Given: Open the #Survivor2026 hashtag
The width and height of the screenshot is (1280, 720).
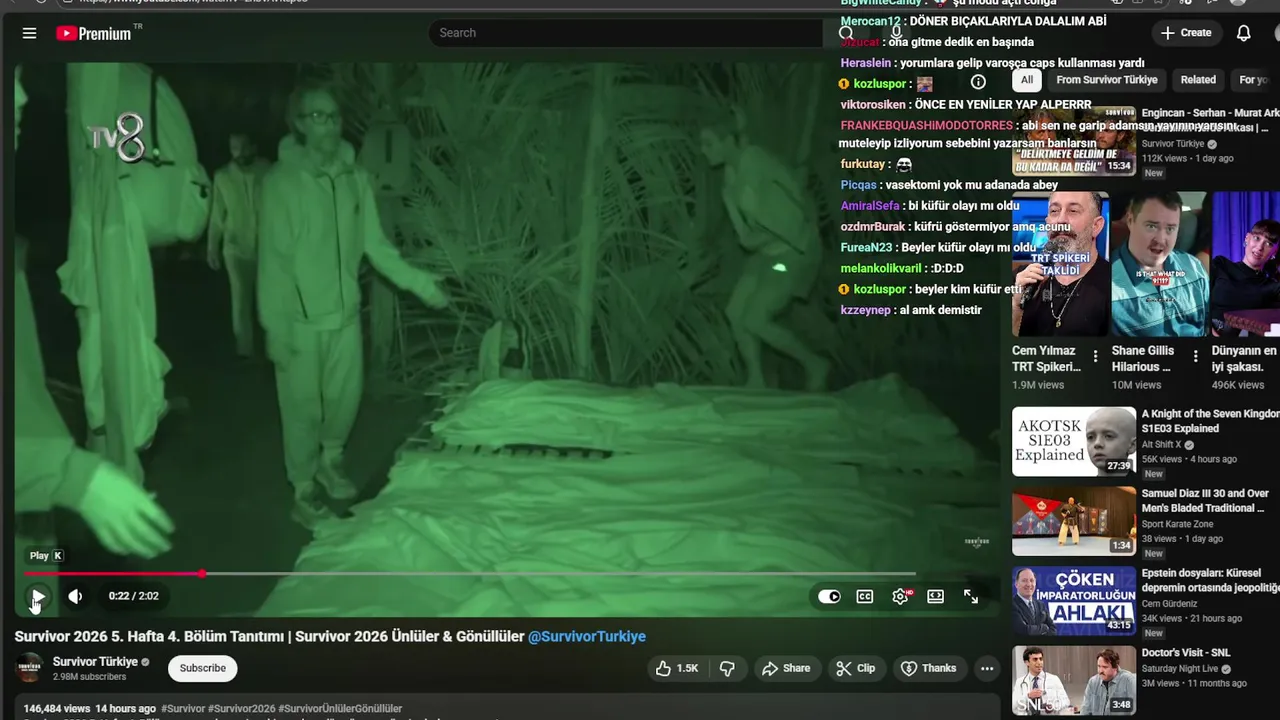Looking at the screenshot, I should pos(242,709).
